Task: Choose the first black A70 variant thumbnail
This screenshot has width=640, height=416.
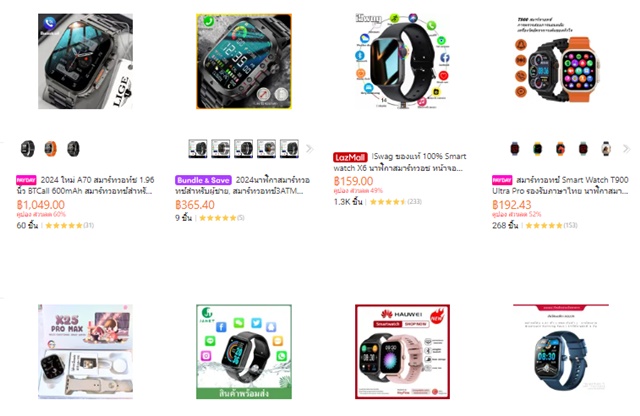Action: click(28, 149)
